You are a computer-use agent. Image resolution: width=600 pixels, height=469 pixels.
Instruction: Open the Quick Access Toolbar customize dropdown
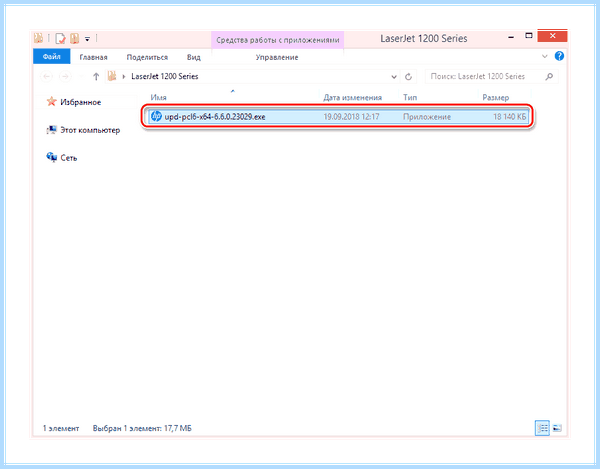[87, 39]
